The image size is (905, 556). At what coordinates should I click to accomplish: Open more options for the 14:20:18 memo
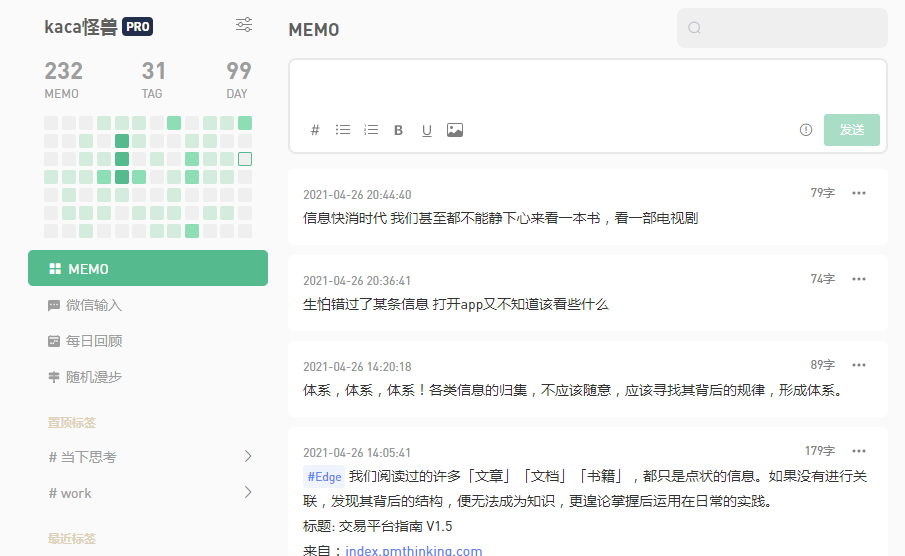(x=859, y=365)
